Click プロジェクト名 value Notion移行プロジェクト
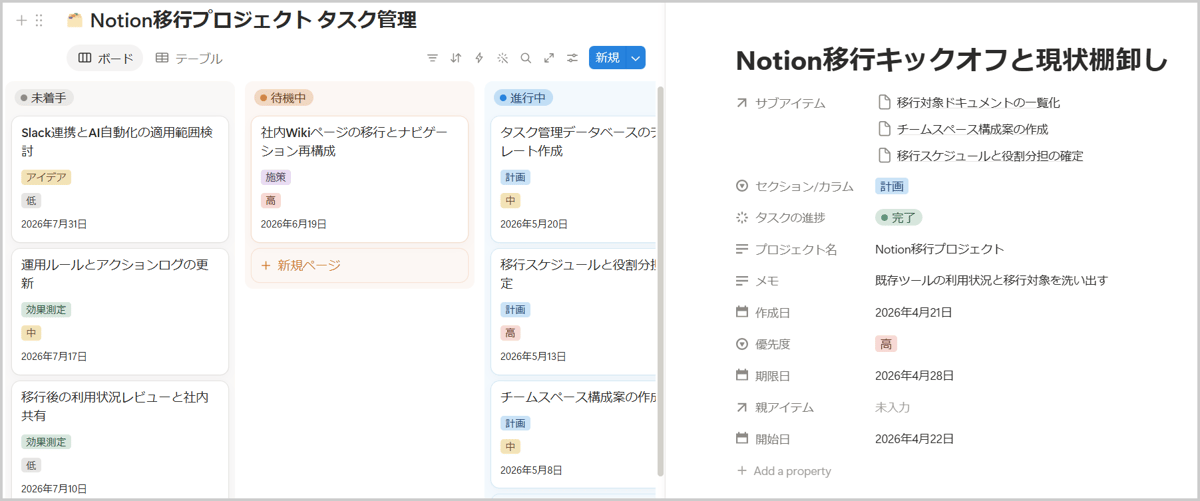This screenshot has height=501, width=1200. (x=939, y=249)
